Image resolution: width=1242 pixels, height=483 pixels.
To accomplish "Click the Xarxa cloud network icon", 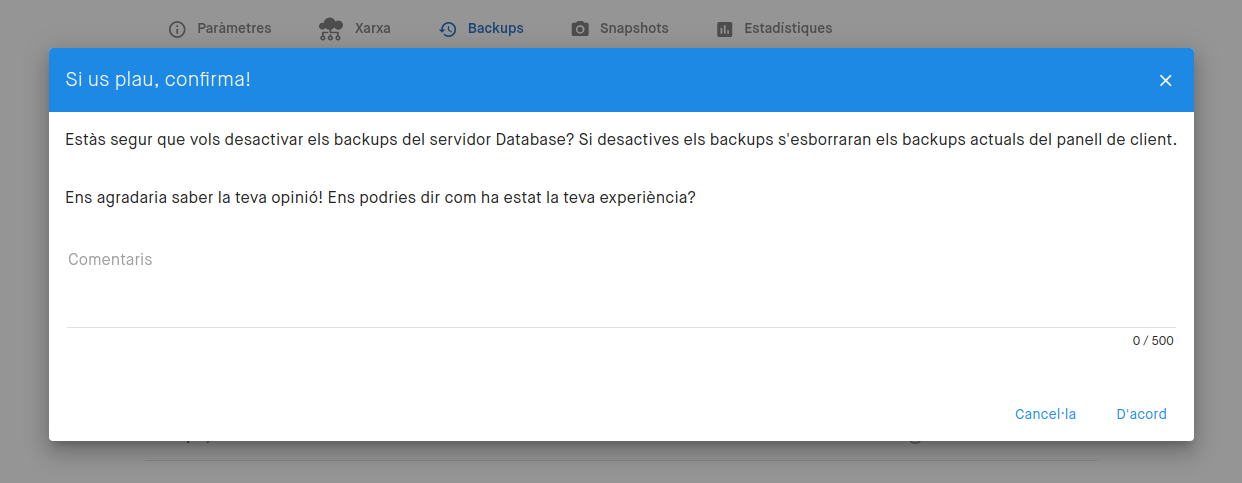I will point(330,29).
